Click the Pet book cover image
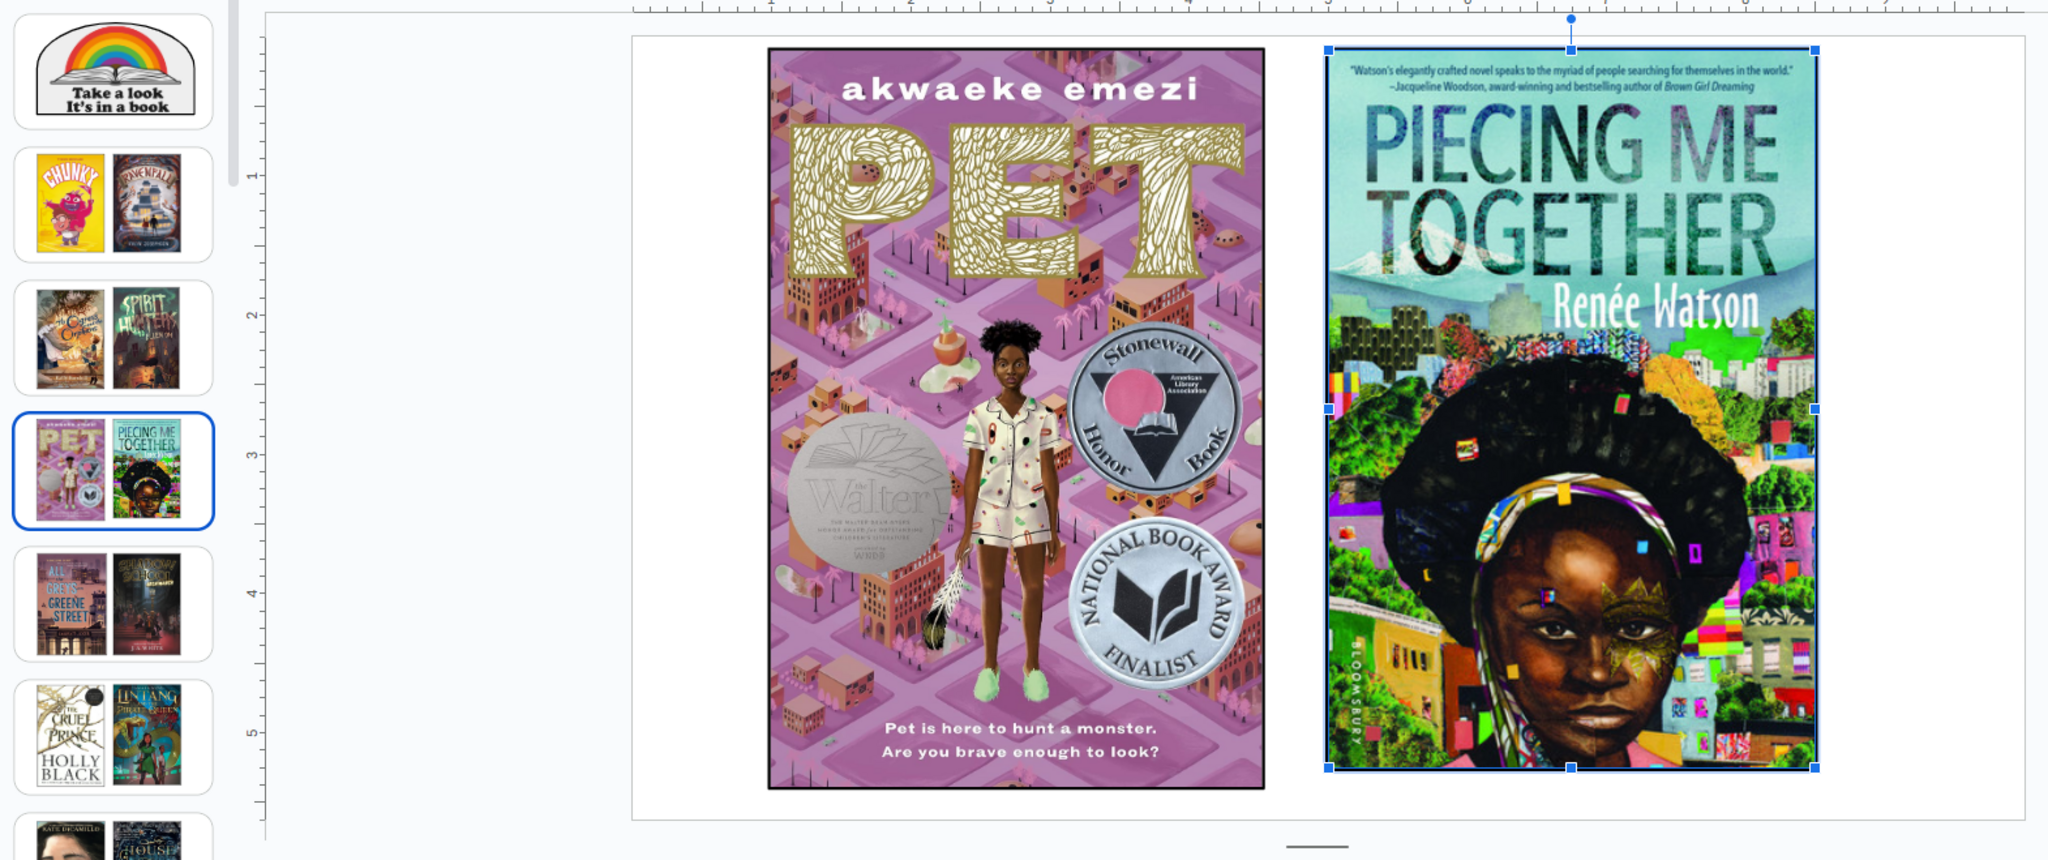2048x860 pixels. 1016,418
